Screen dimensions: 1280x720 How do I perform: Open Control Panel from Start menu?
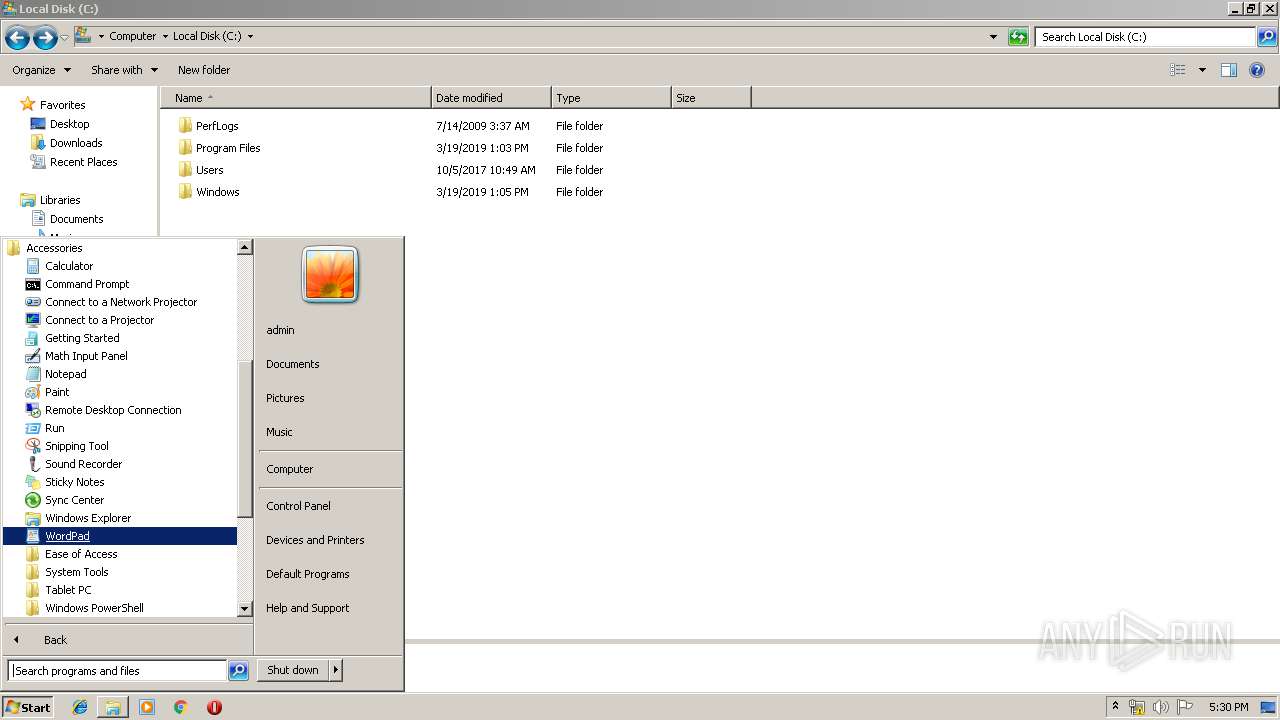[298, 506]
